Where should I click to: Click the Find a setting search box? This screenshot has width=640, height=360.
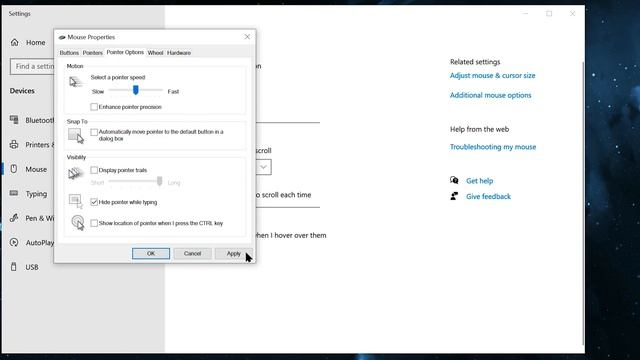click(32, 66)
